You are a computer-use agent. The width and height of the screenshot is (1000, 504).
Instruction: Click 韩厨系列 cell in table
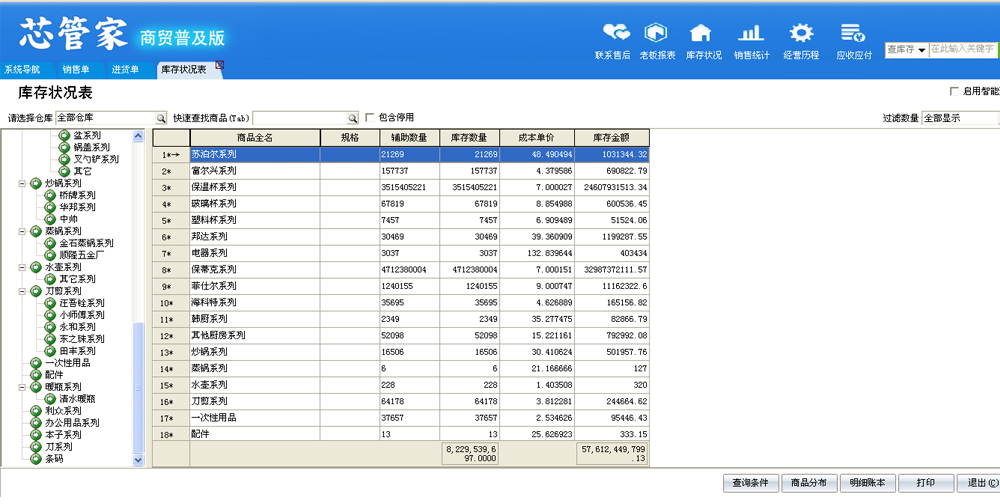click(x=255, y=319)
